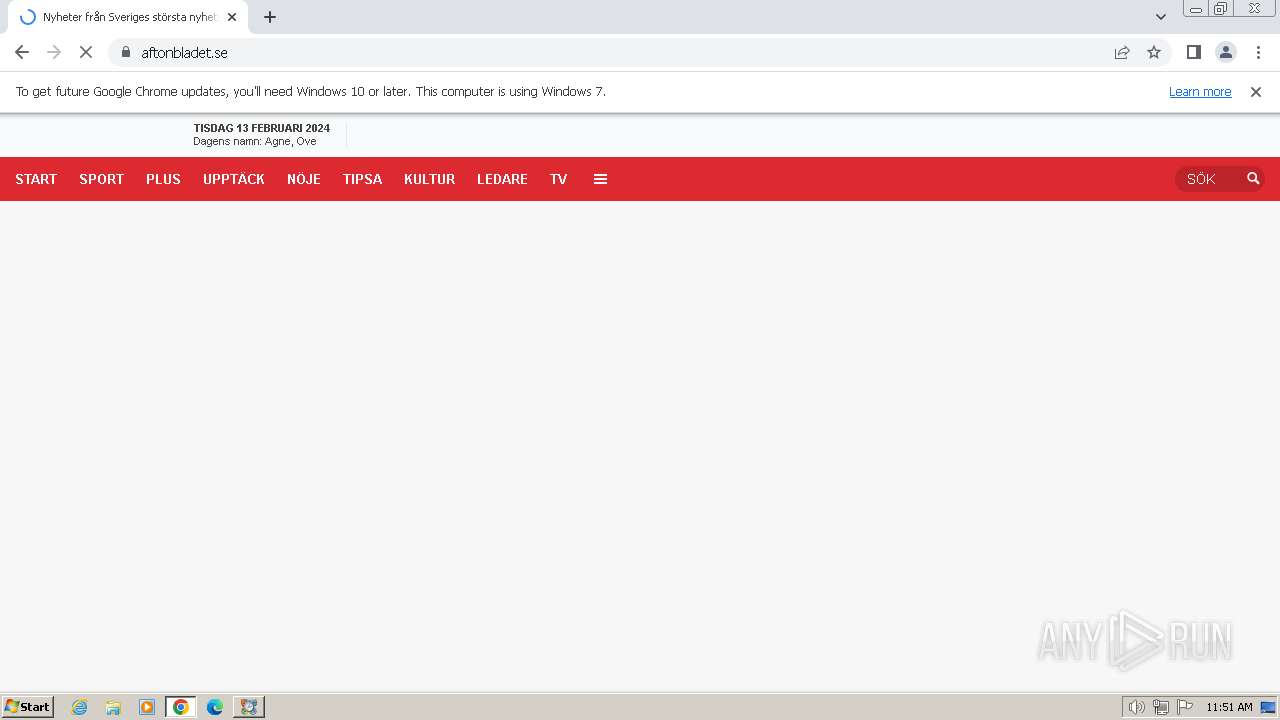Restore down the Chrome window
This screenshot has width=1280, height=720.
1221,9
